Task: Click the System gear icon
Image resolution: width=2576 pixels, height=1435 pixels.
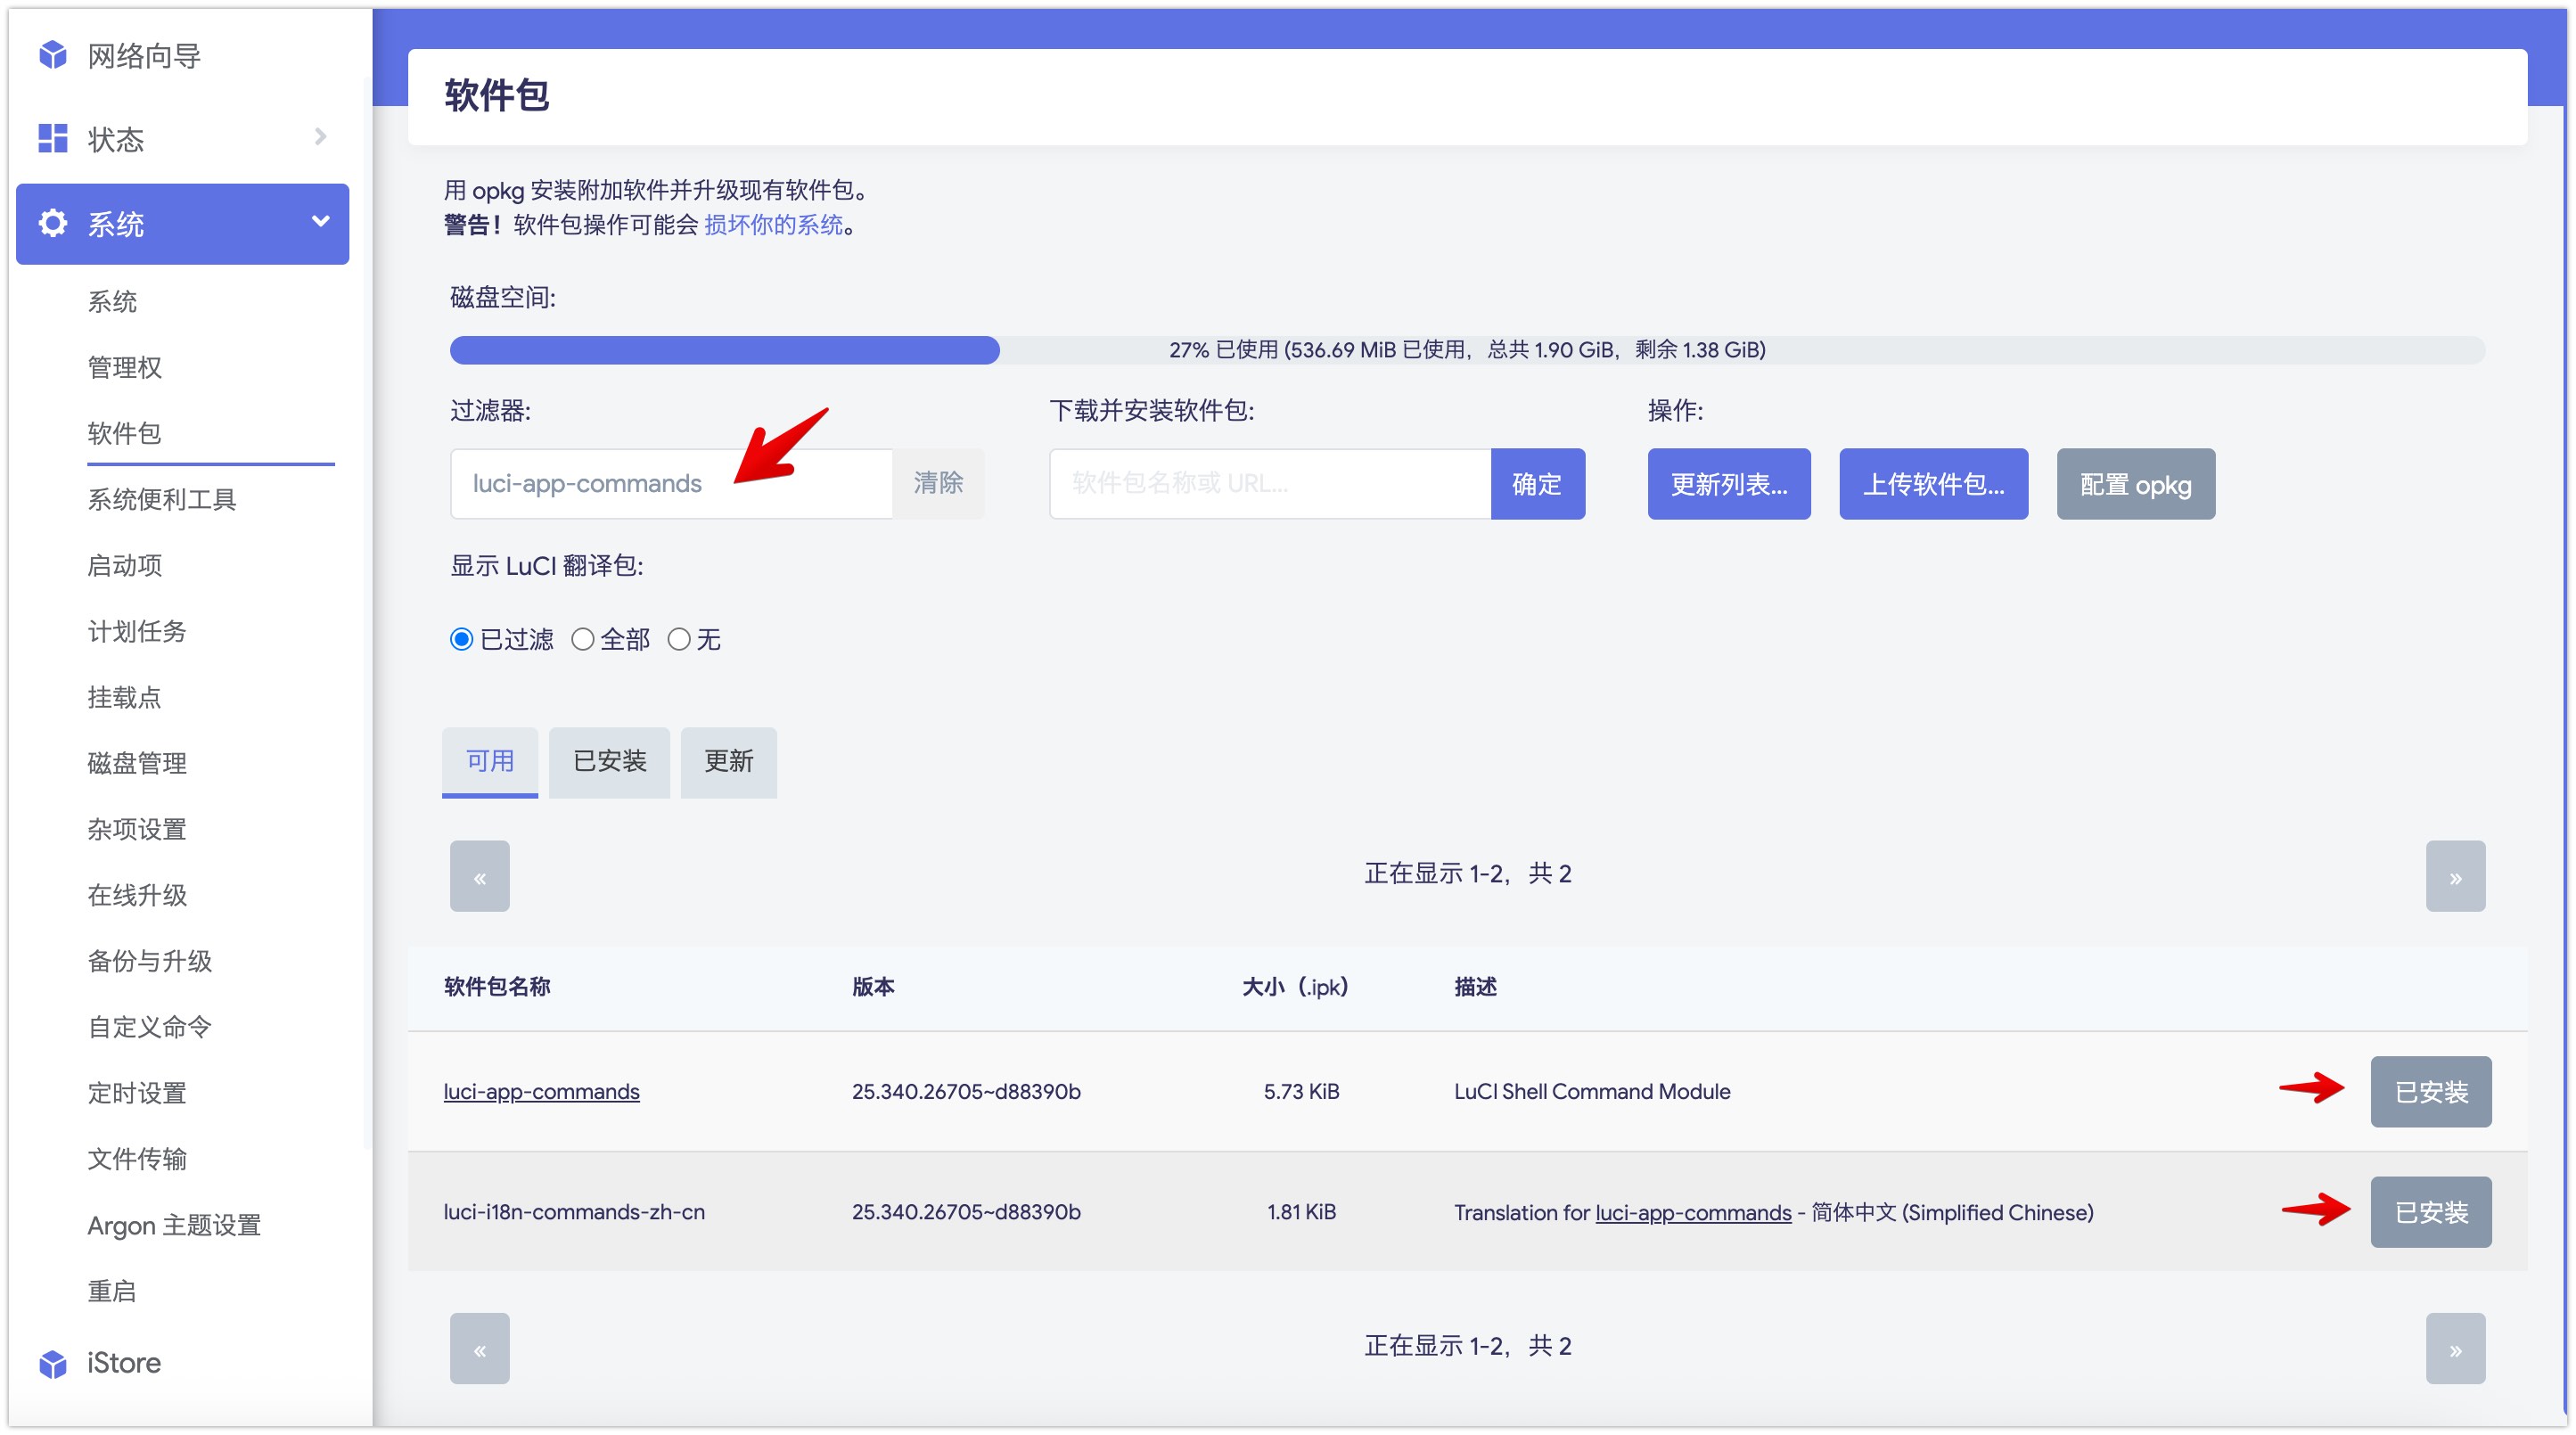Action: tap(53, 223)
